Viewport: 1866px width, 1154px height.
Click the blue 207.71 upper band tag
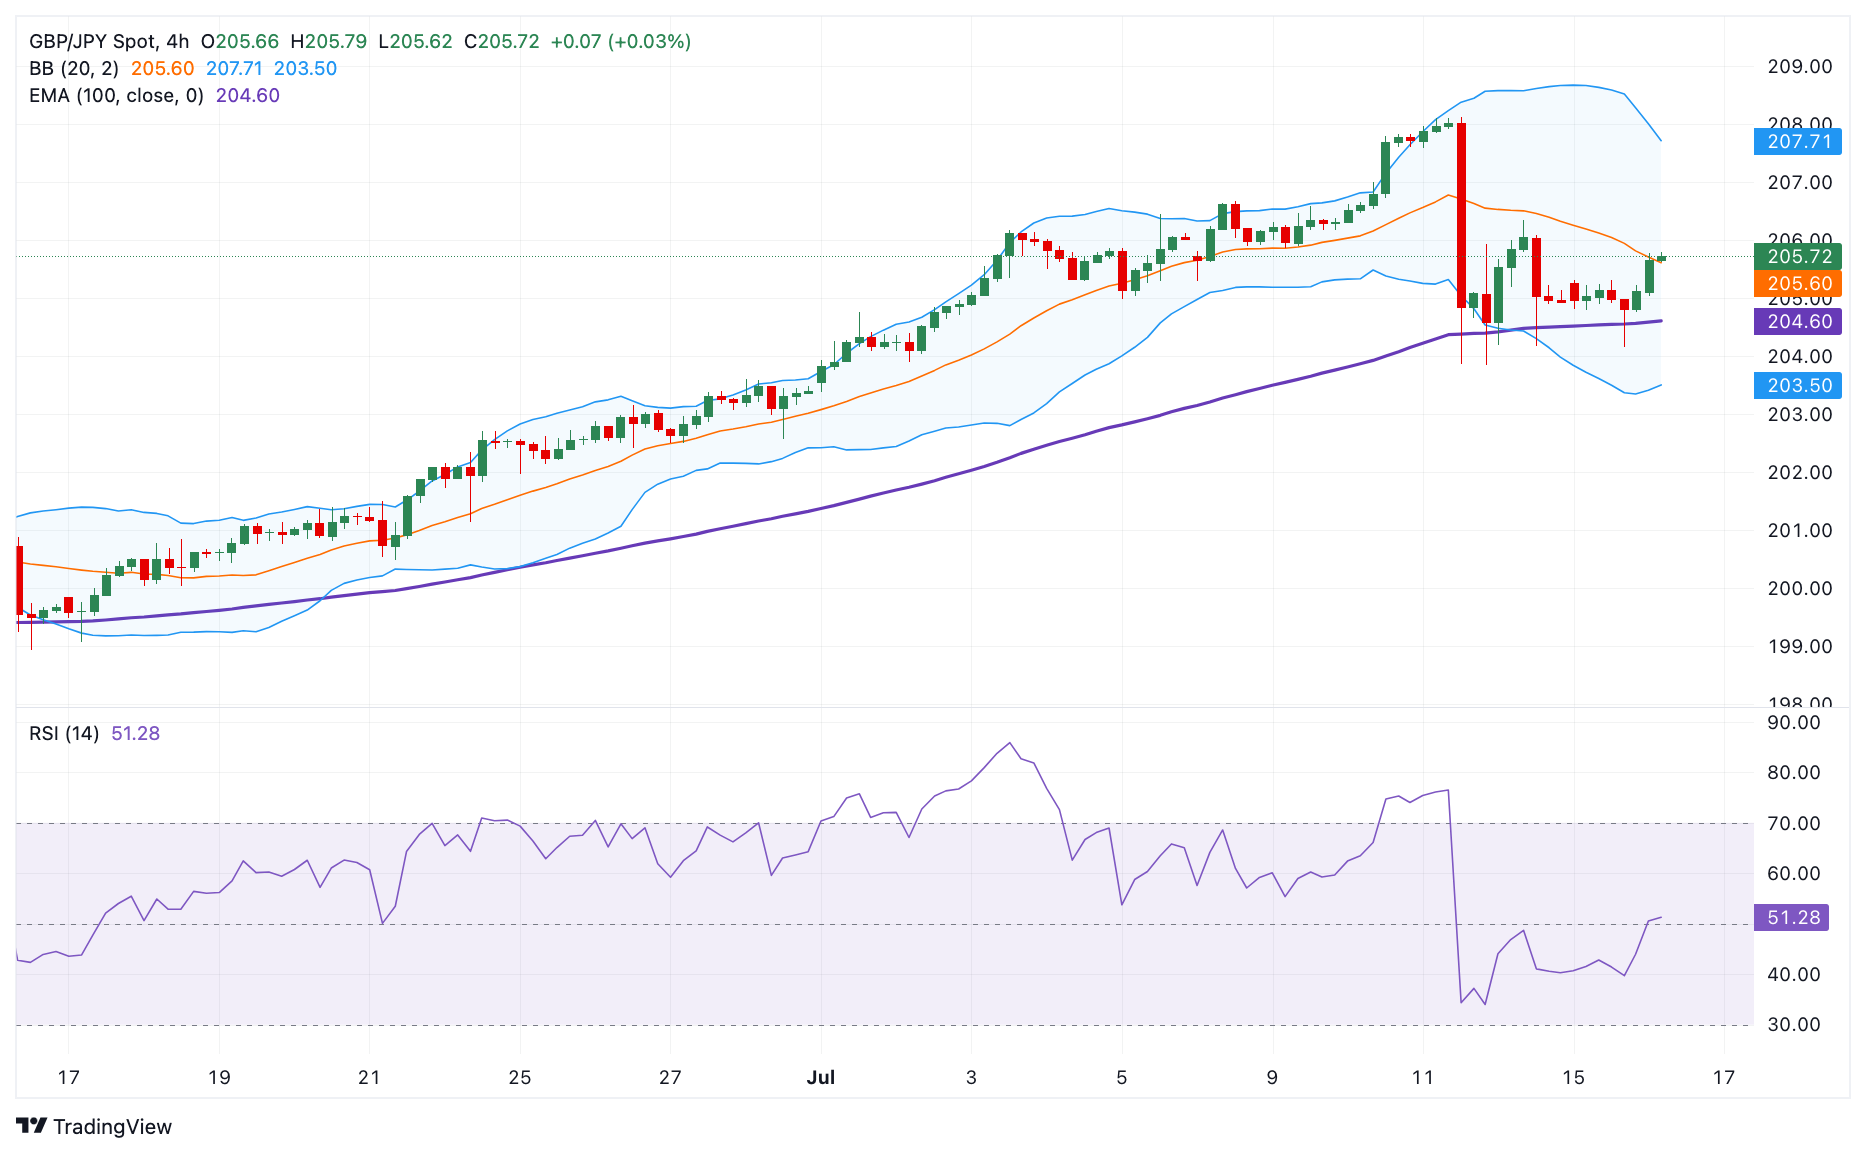1797,142
